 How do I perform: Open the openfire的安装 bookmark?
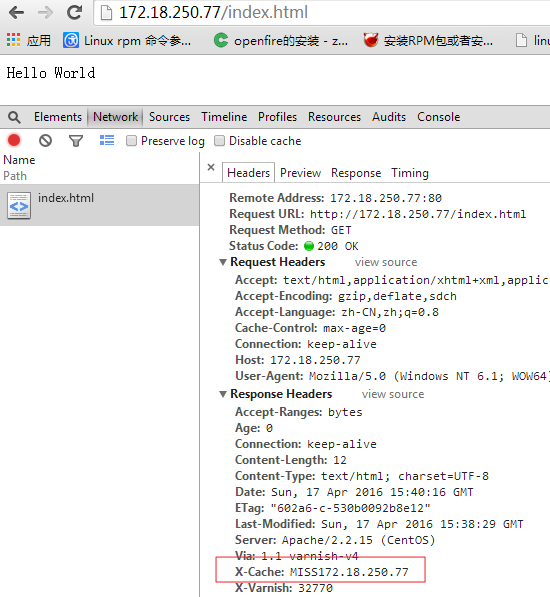click(281, 40)
